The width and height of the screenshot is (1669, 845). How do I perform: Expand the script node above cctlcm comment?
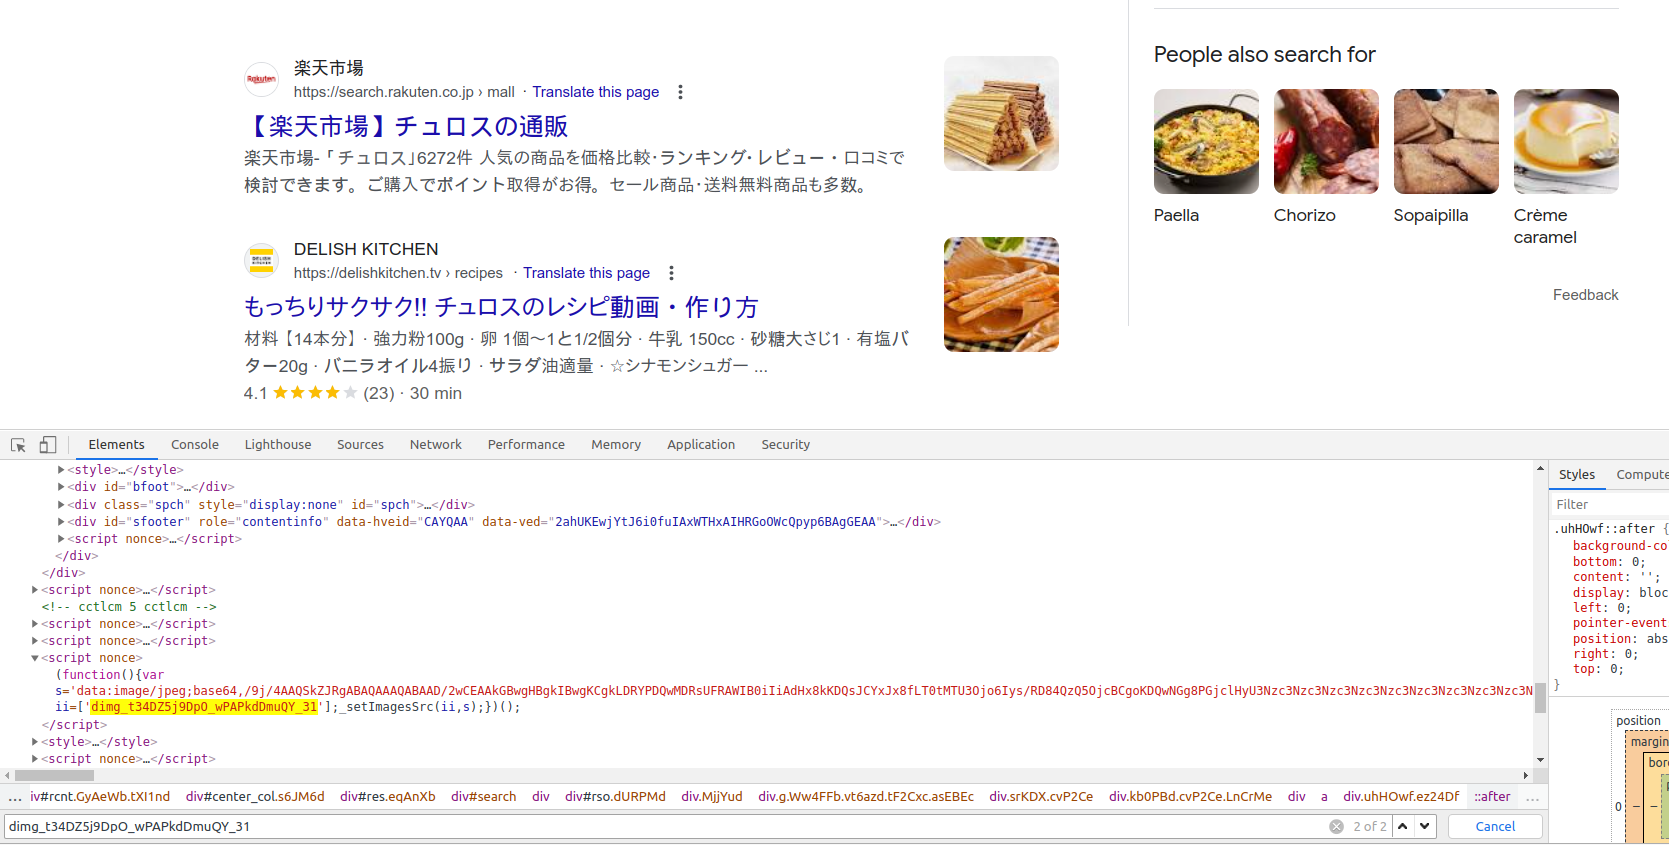tap(35, 590)
